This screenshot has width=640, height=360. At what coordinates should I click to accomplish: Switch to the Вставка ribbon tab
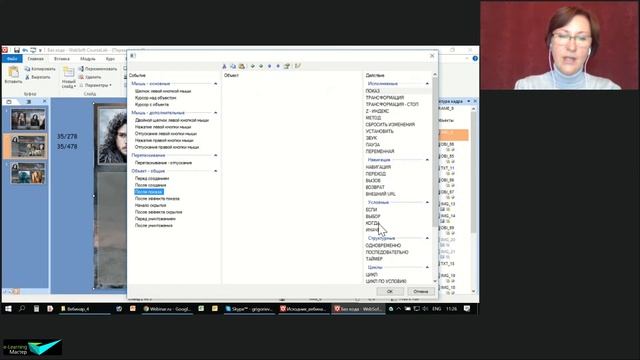coord(62,59)
